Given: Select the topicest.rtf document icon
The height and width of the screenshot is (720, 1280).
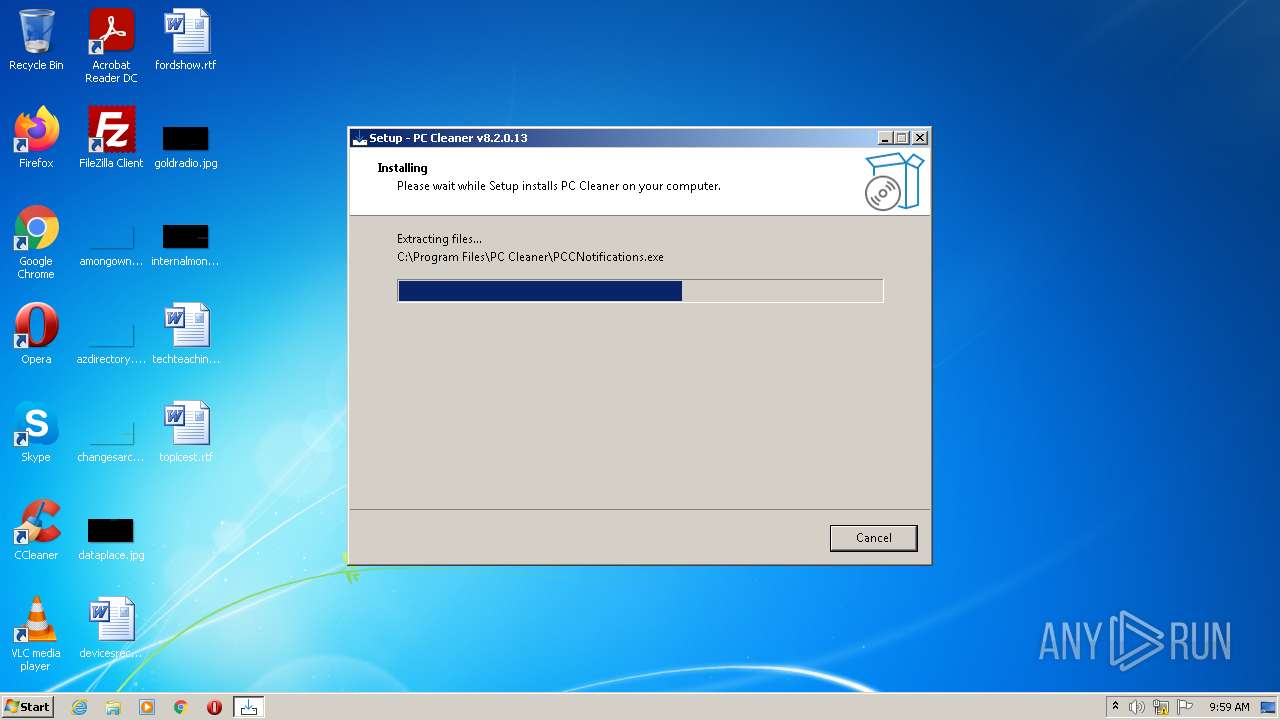Looking at the screenshot, I should [x=186, y=433].
